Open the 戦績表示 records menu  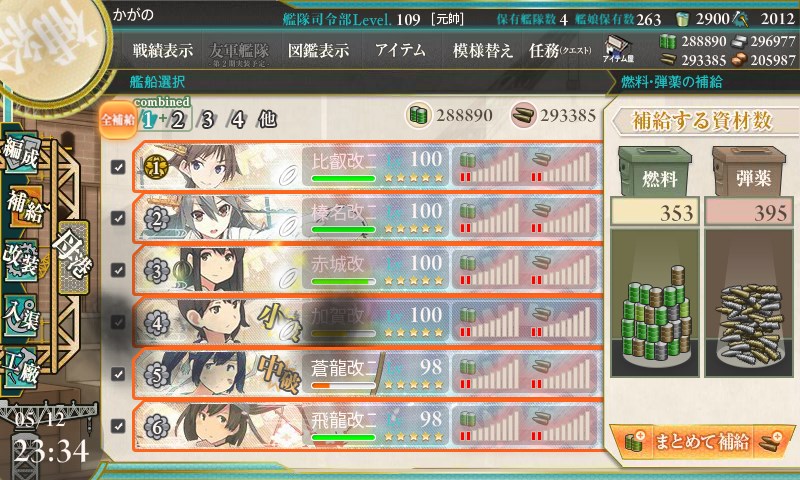[x=163, y=50]
